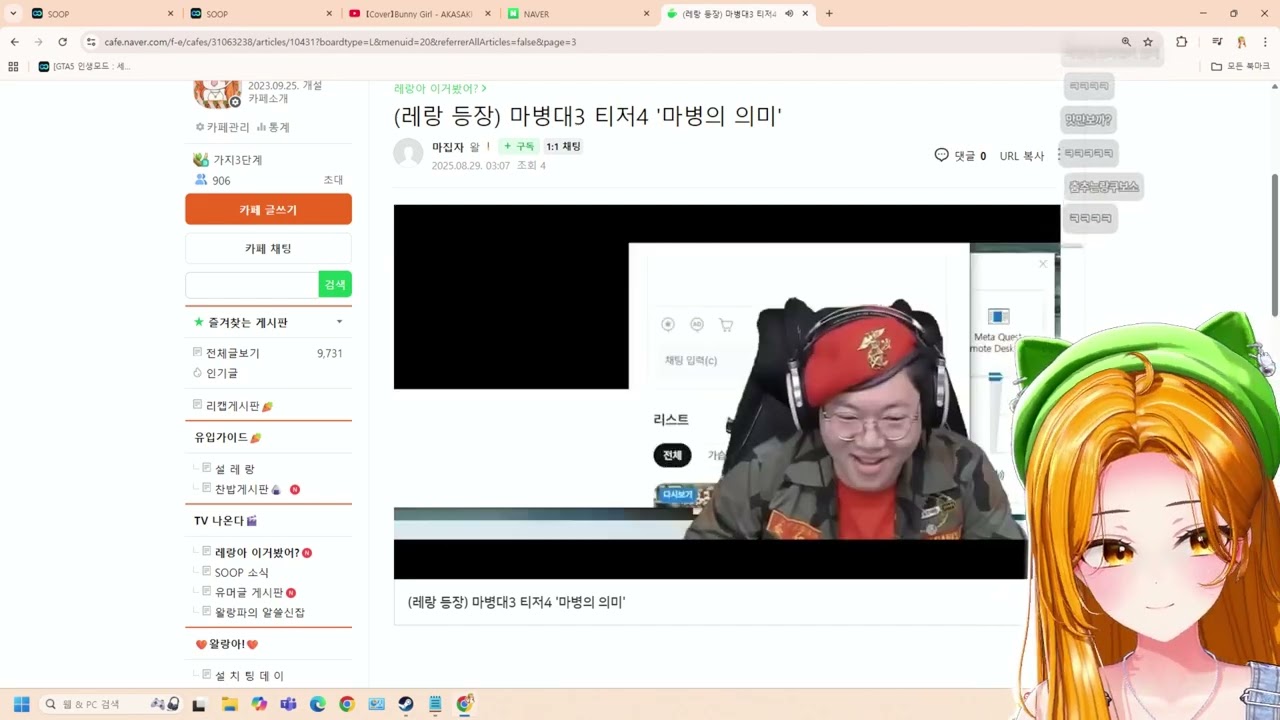Screen dimensions: 1280x720
Task: Expand the 즐겨찾는 게시판 dropdown arrow
Action: click(339, 322)
